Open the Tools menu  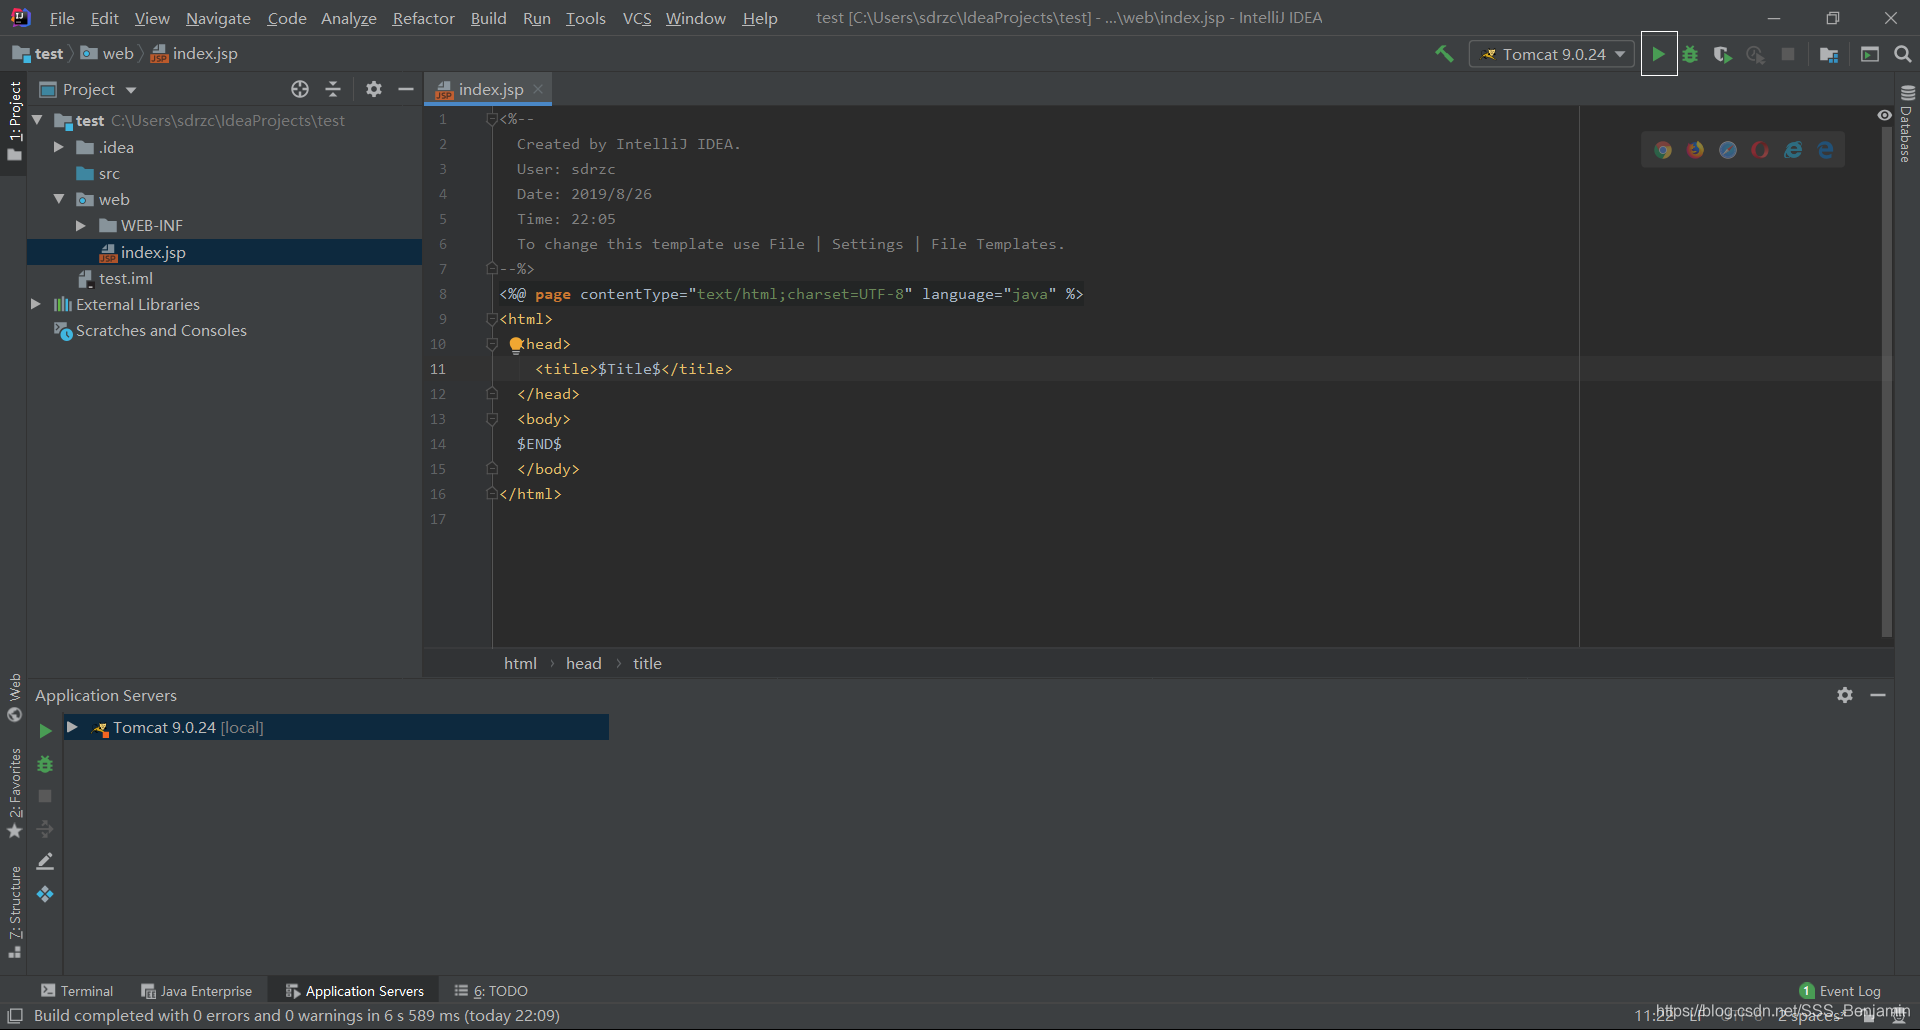pos(585,18)
